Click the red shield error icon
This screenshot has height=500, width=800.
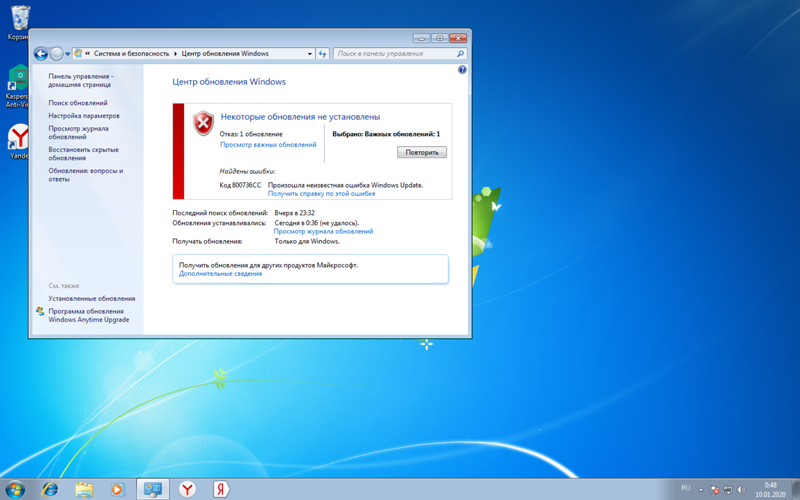pyautogui.click(x=203, y=123)
